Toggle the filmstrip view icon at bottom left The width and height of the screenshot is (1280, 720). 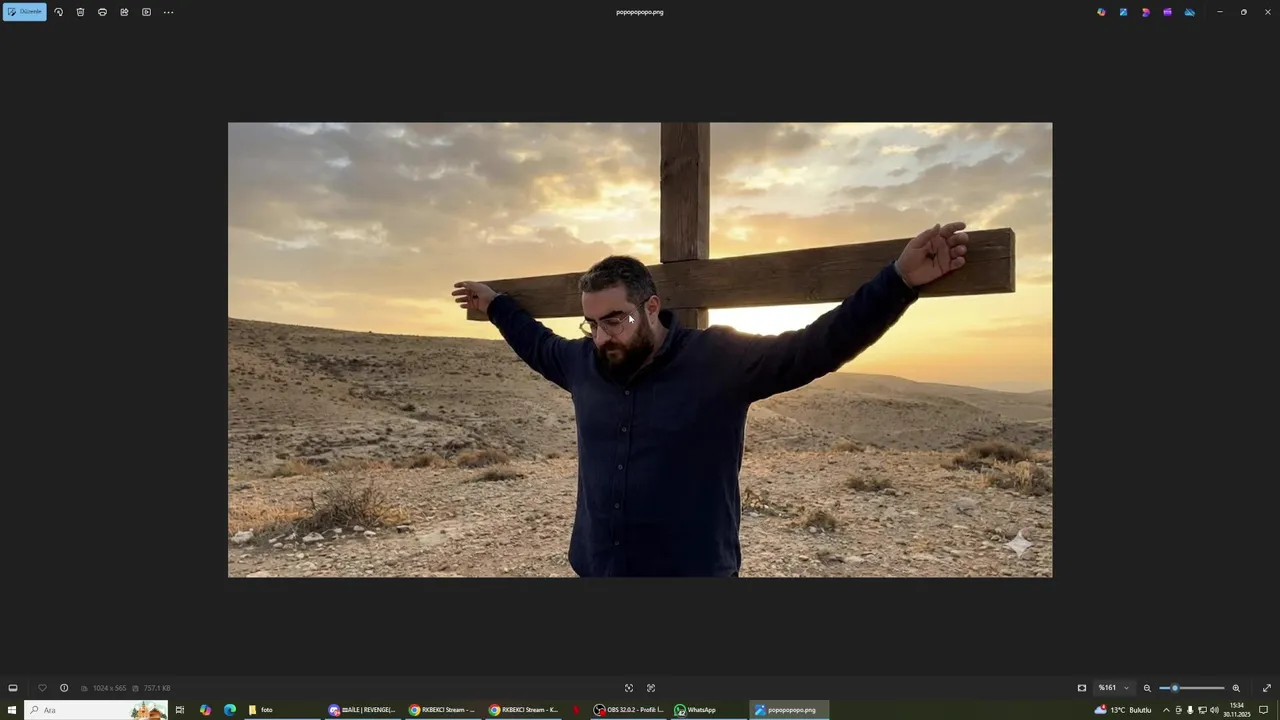coord(13,688)
